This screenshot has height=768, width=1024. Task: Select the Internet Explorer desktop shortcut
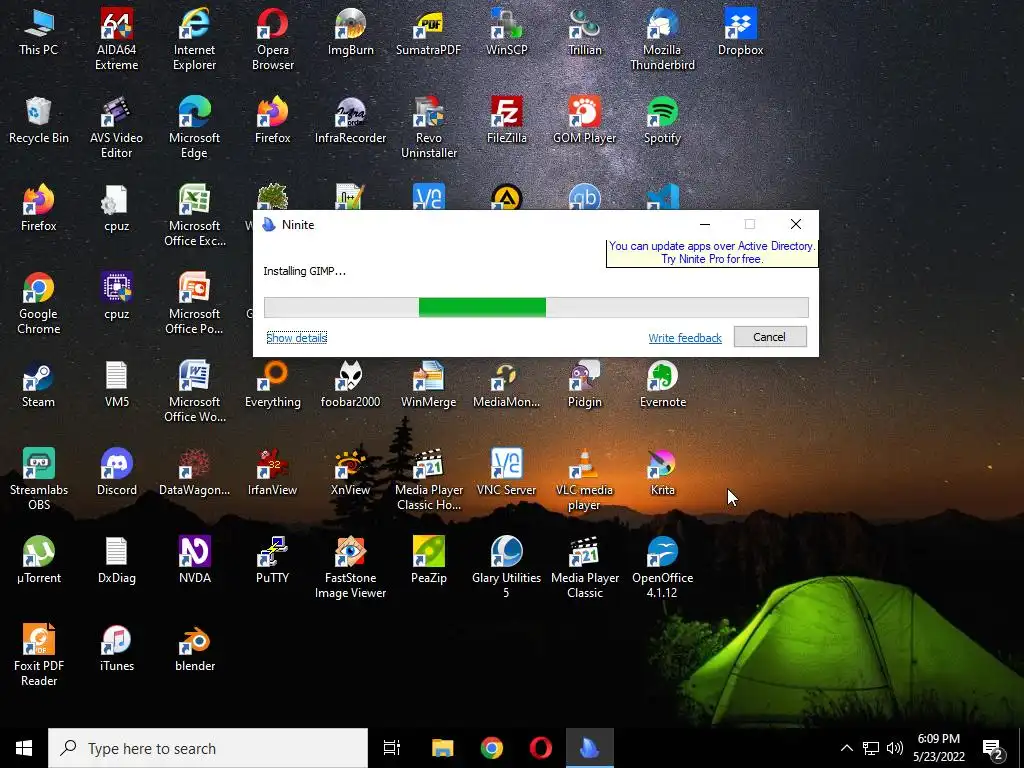[195, 39]
